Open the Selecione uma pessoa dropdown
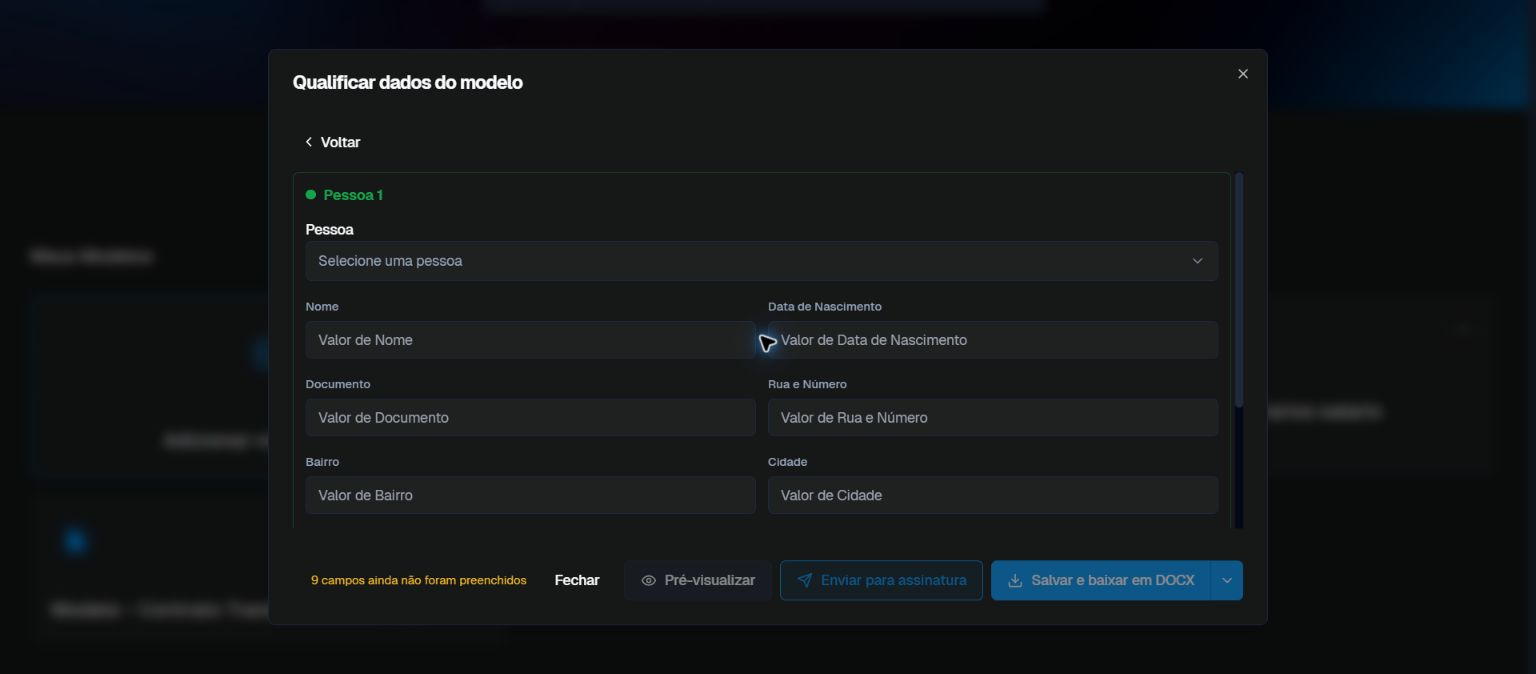This screenshot has height=674, width=1536. tap(762, 261)
